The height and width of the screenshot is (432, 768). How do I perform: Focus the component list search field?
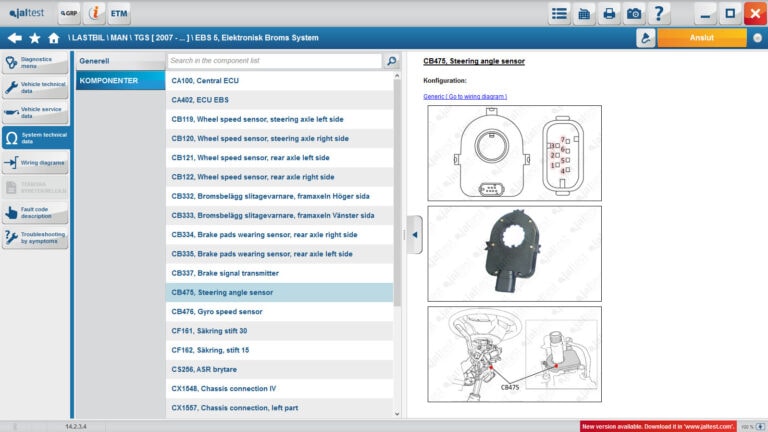click(x=274, y=61)
